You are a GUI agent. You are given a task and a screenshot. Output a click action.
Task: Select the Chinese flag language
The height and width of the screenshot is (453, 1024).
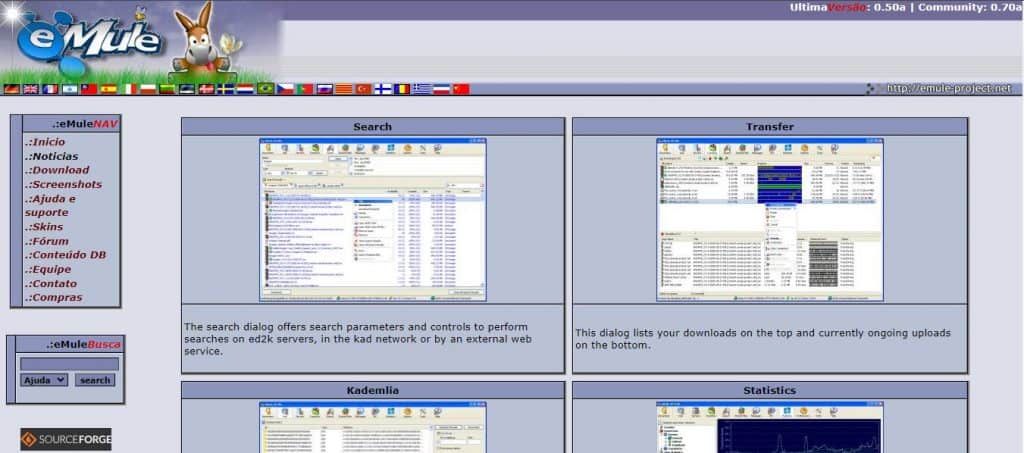pyautogui.click(x=461, y=89)
